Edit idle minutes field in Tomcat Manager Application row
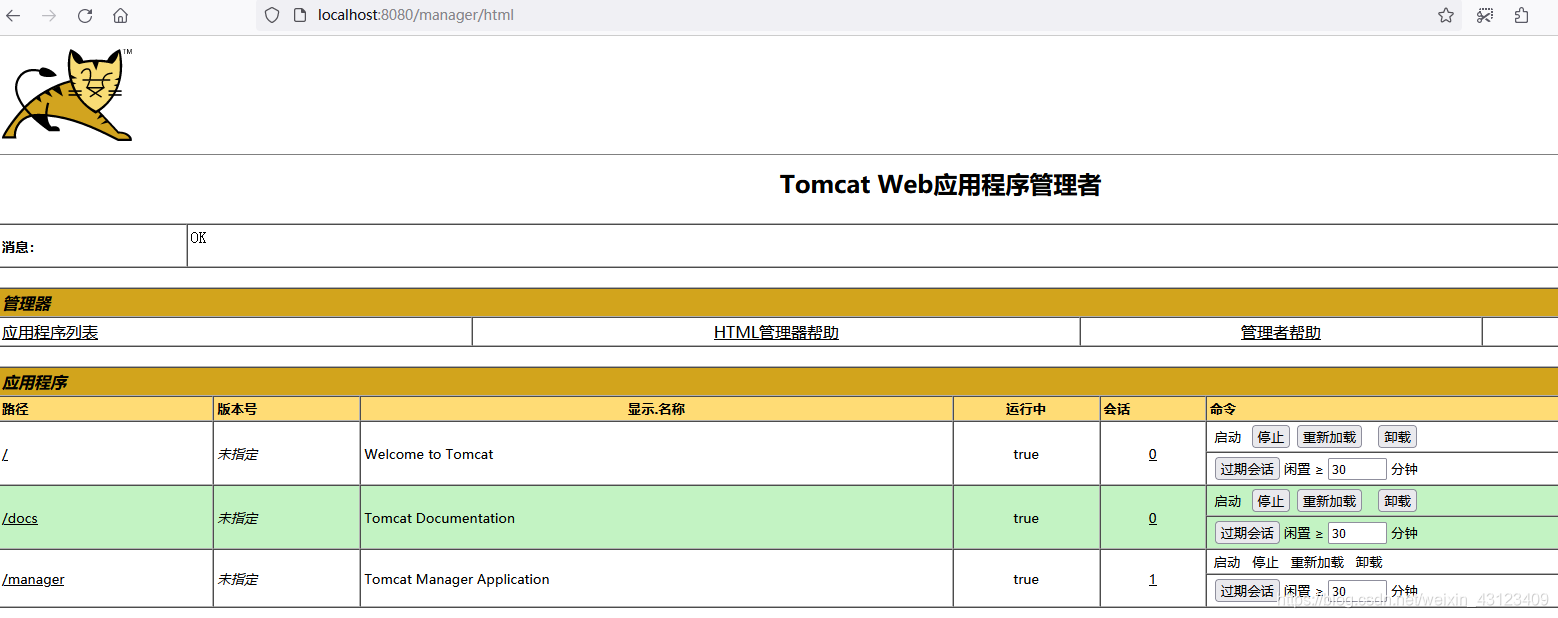The image size is (1558, 618). pyautogui.click(x=1357, y=591)
